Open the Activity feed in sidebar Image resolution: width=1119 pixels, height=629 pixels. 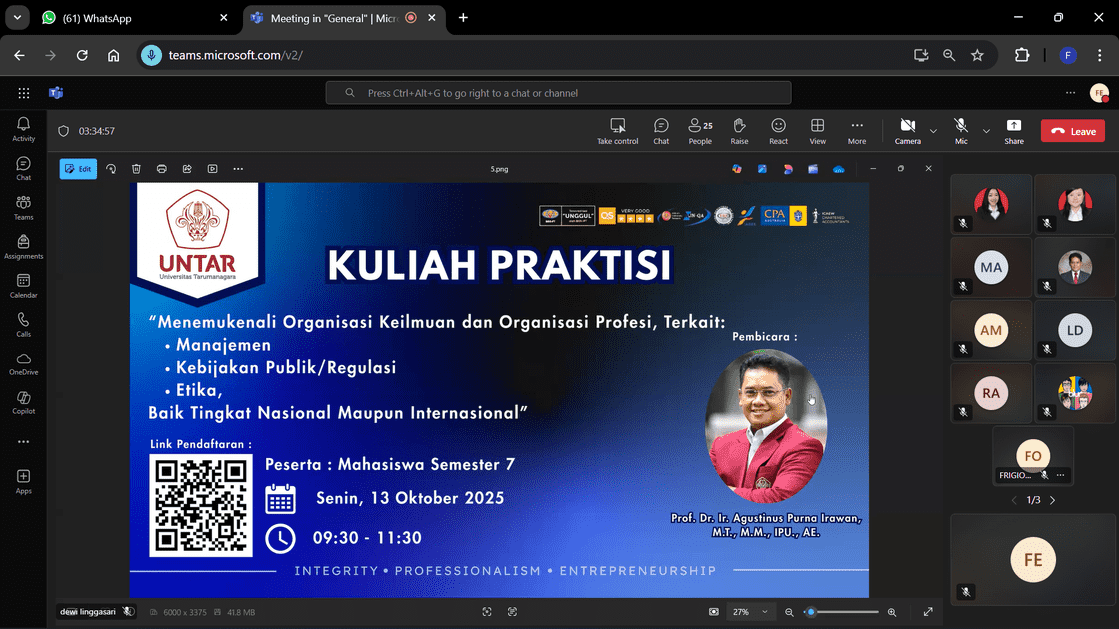(x=23, y=129)
